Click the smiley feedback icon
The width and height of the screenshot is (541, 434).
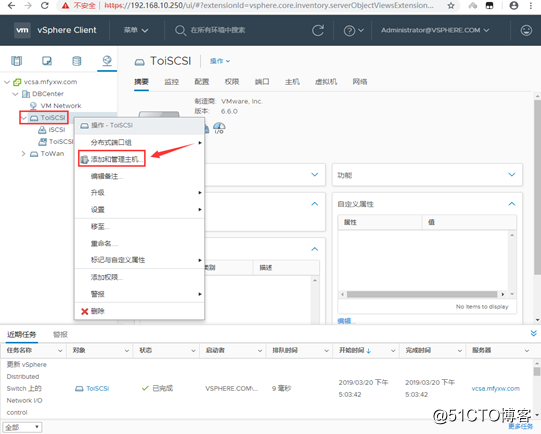526,30
